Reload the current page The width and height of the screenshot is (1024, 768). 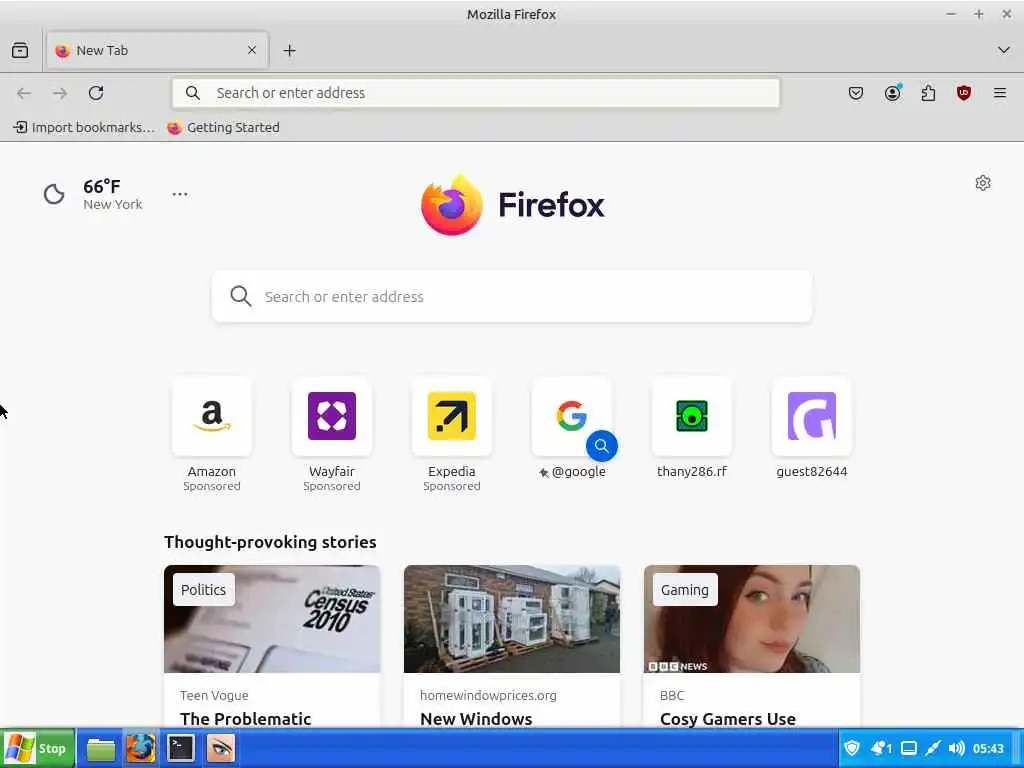point(96,93)
